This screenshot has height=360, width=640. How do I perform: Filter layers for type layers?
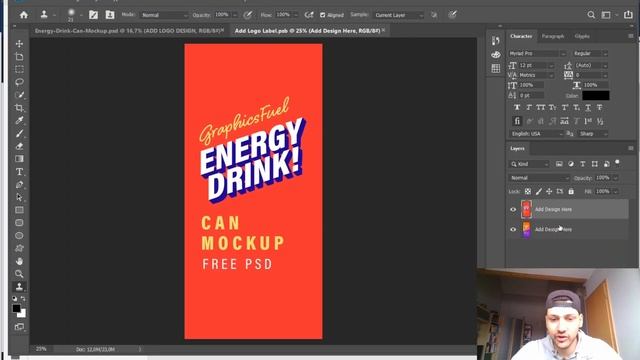(x=583, y=164)
